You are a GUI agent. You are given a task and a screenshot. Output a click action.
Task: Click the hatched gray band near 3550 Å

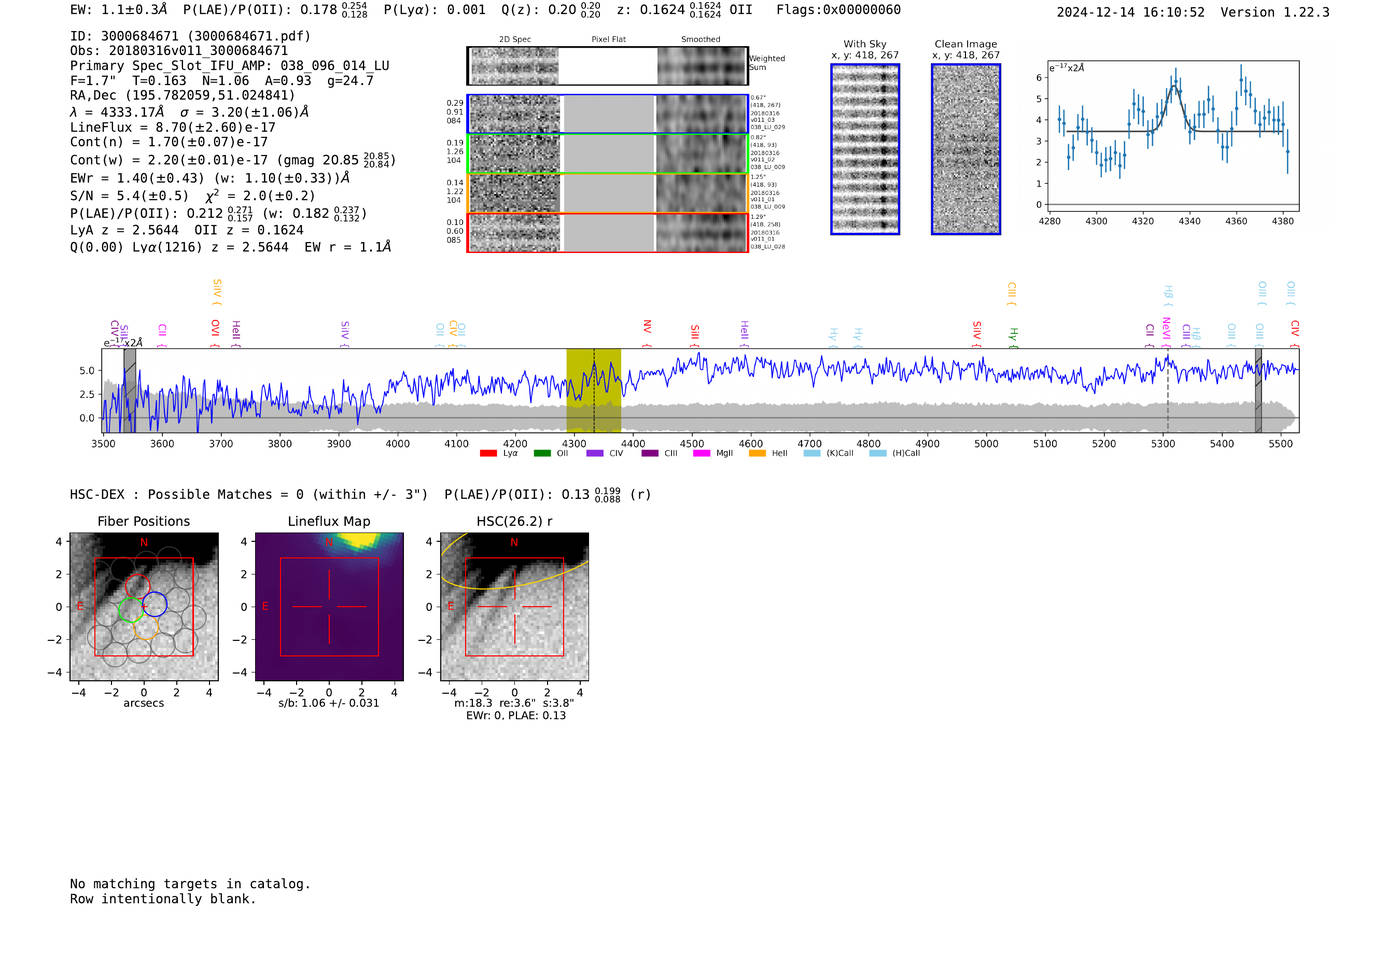click(x=129, y=390)
